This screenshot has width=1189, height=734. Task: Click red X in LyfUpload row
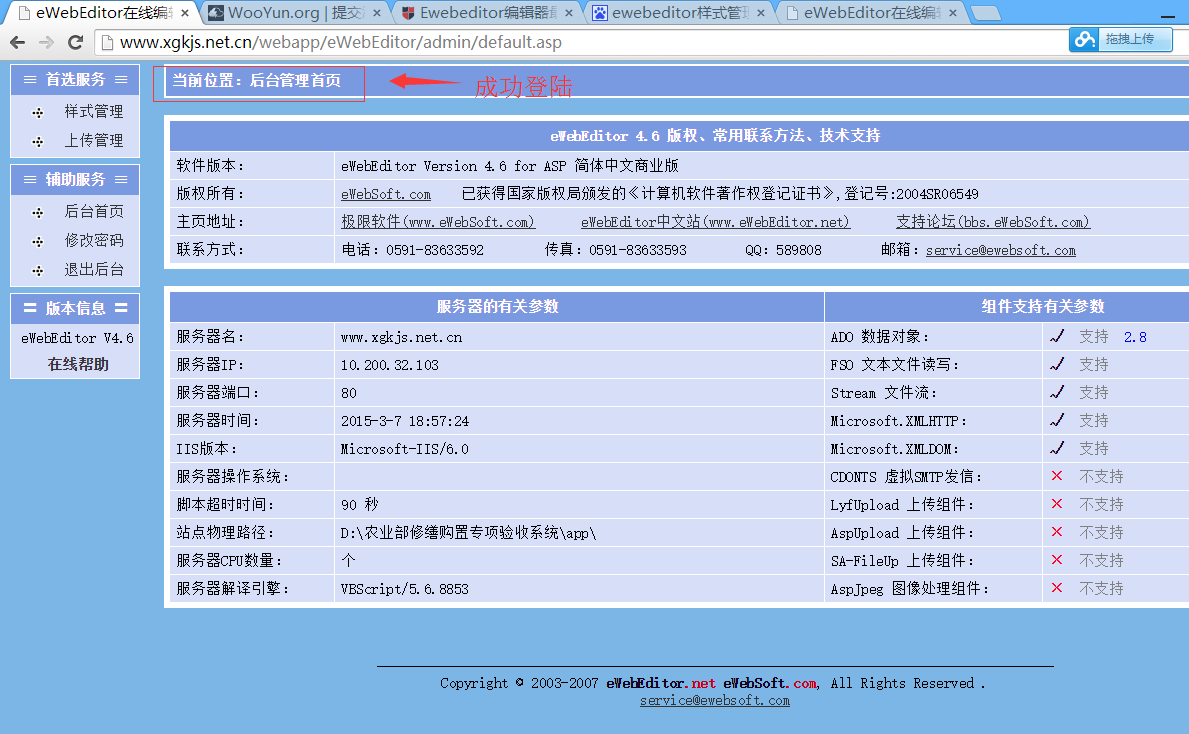tap(1057, 504)
